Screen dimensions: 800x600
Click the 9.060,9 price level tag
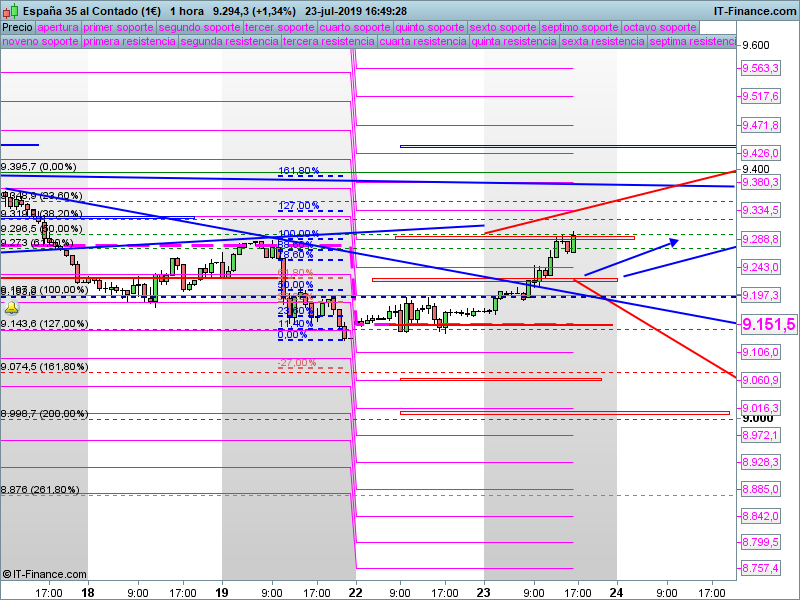[760, 380]
